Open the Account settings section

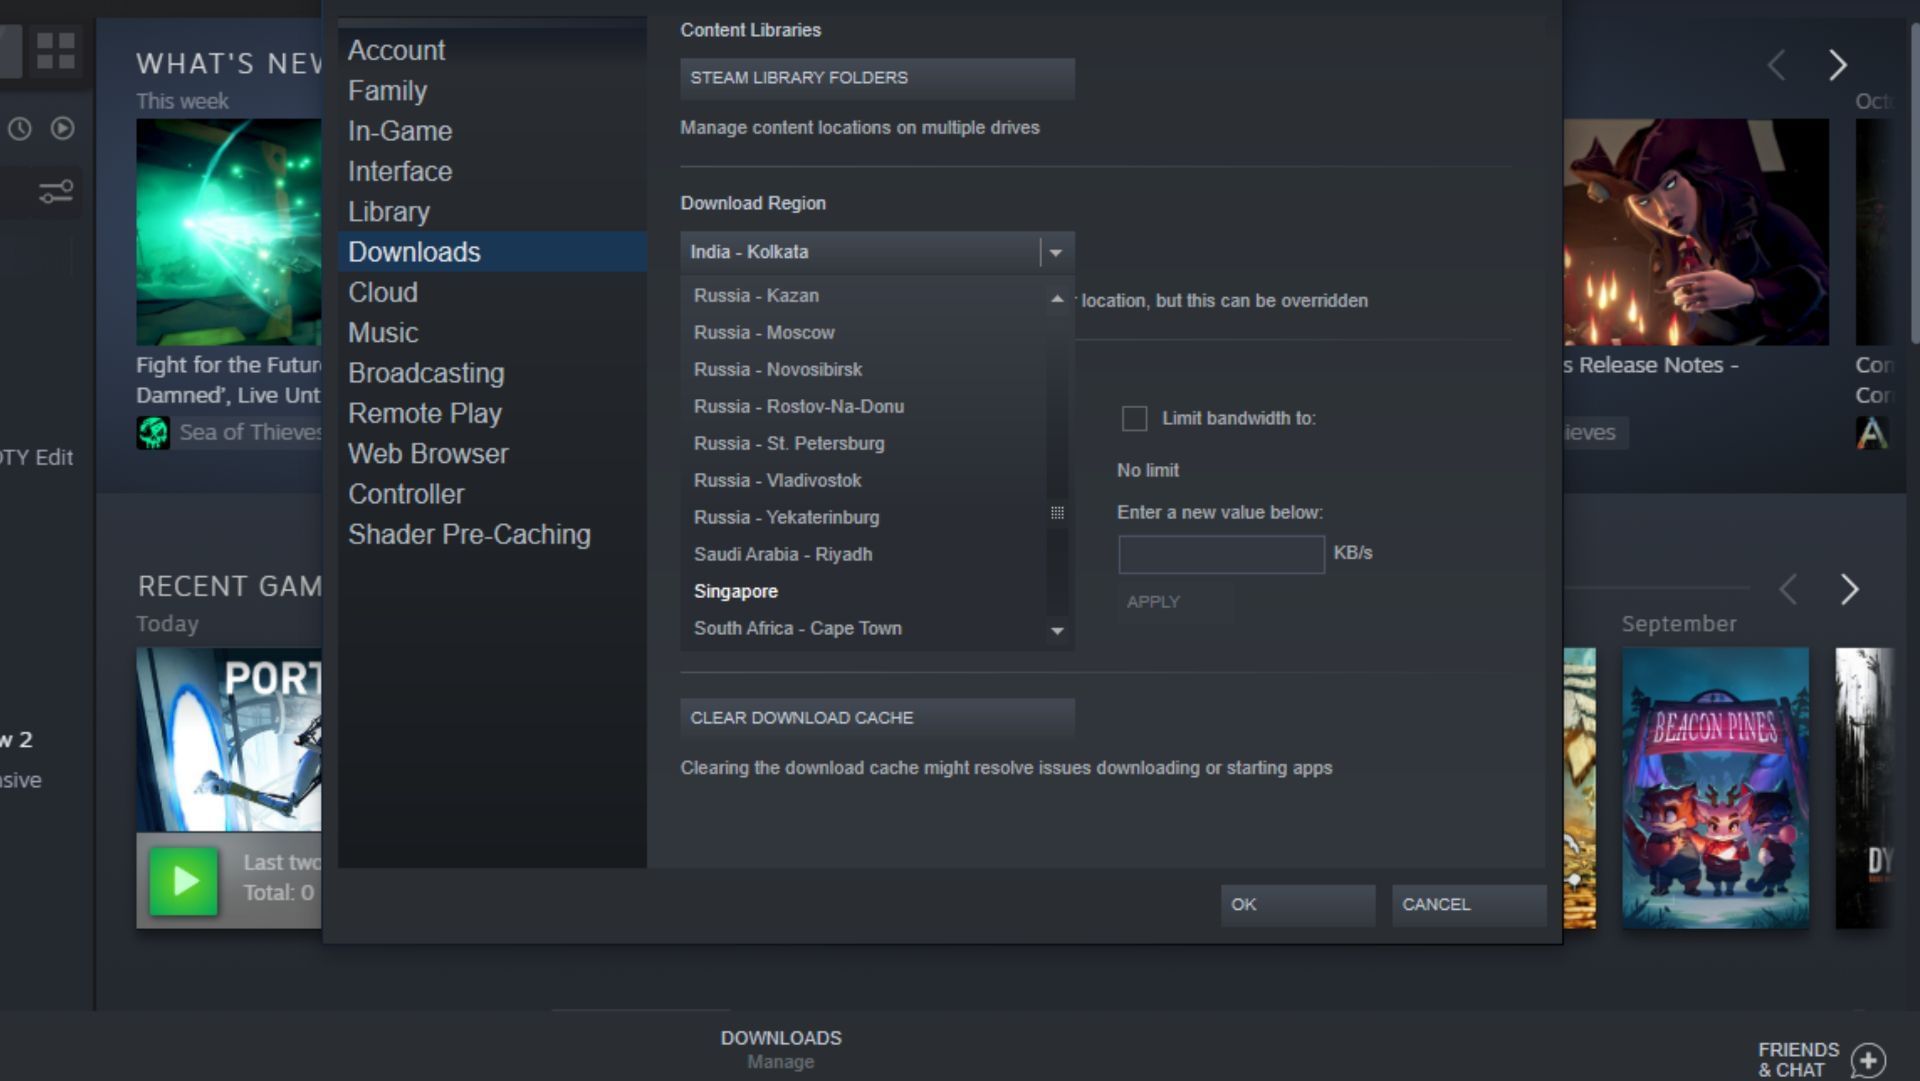[x=396, y=50]
